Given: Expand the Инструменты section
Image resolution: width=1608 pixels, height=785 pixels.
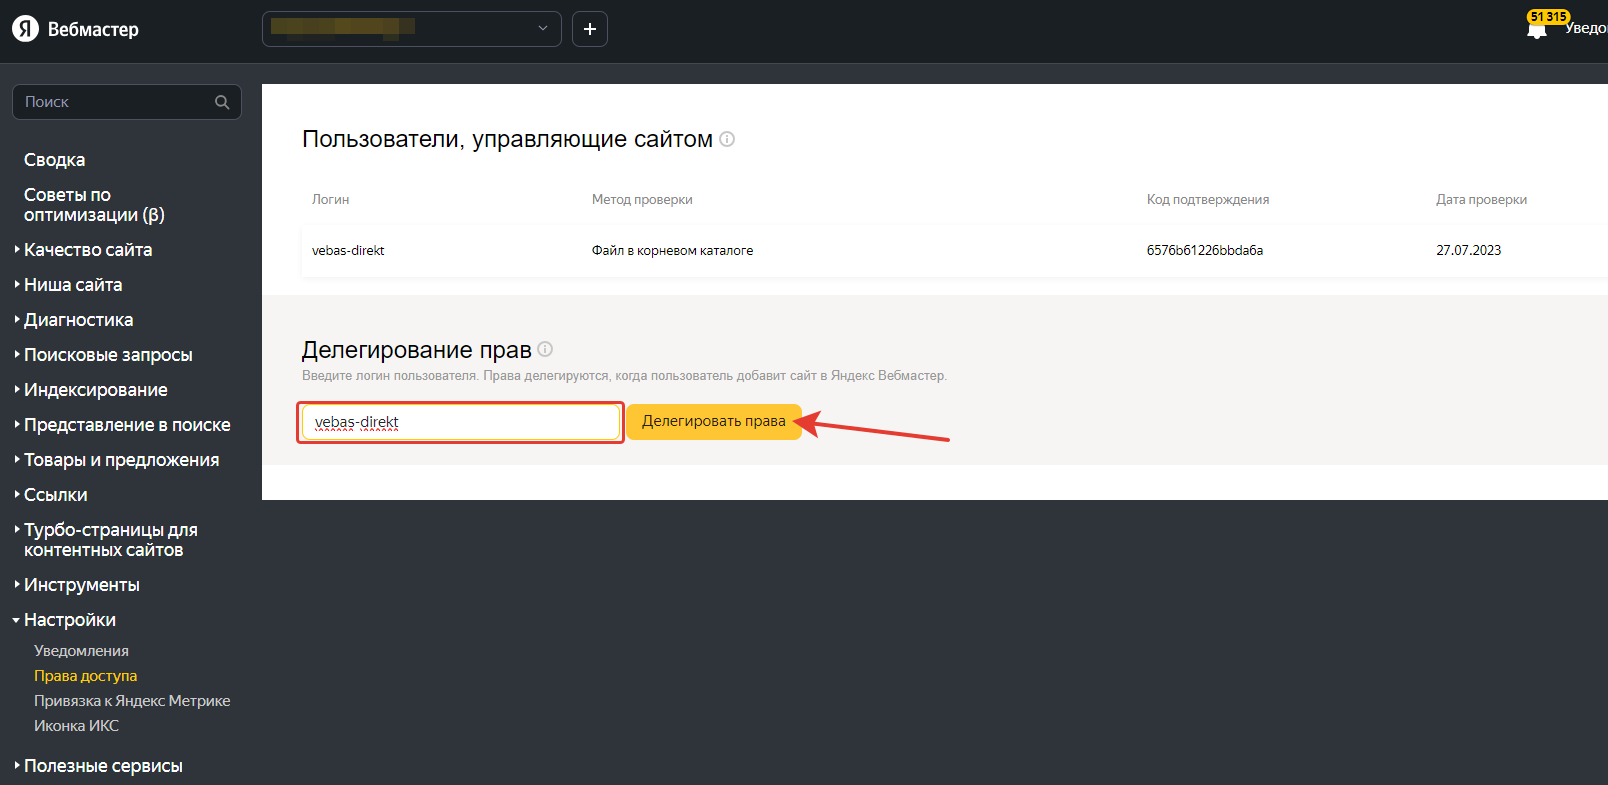Looking at the screenshot, I should point(81,585).
